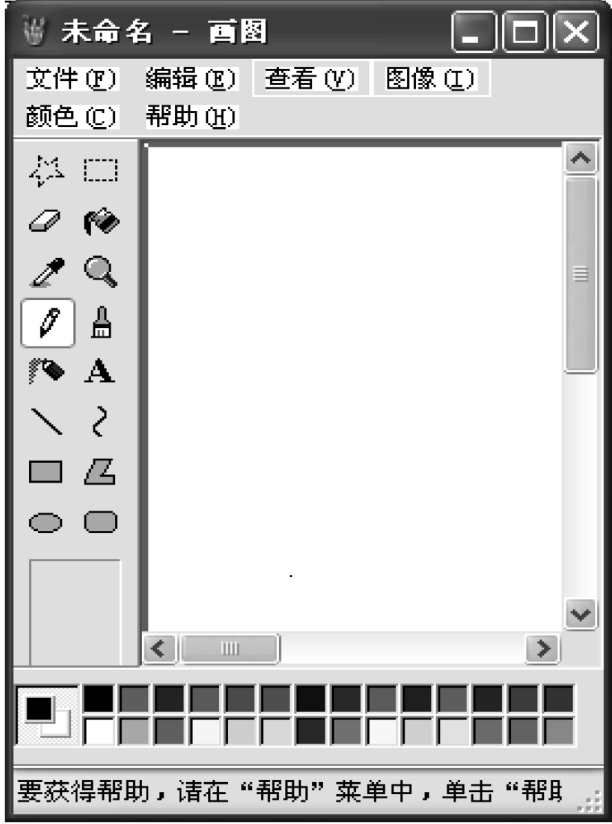Screen dimensions: 612x824
Task: Choose the Eraser tool
Action: 45,221
